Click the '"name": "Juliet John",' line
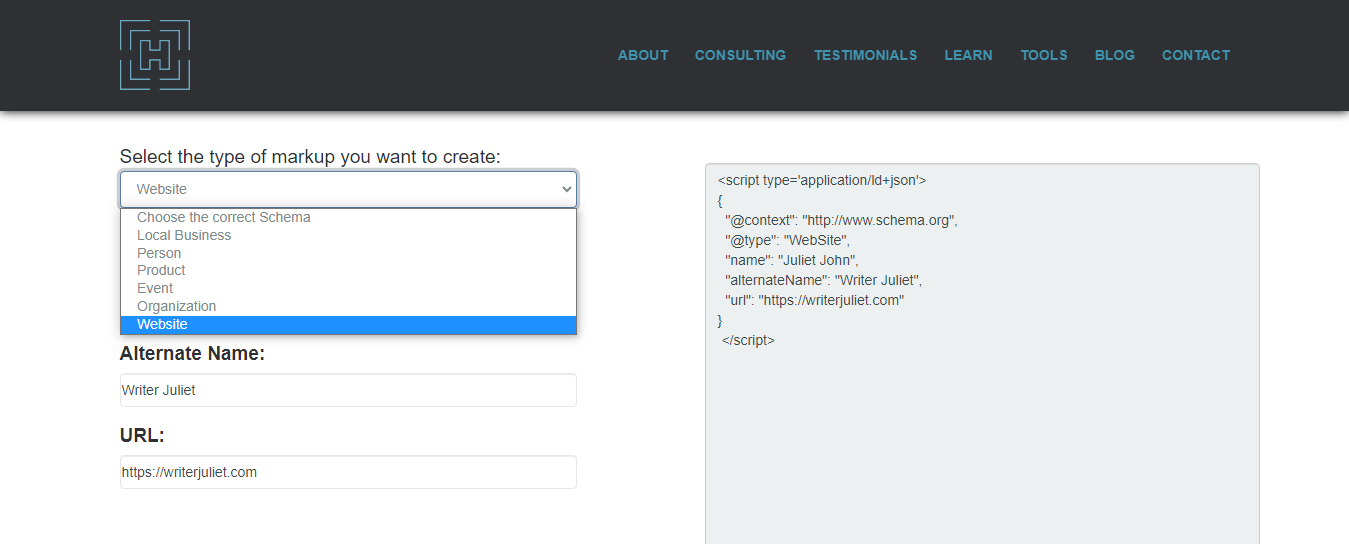 [x=792, y=260]
